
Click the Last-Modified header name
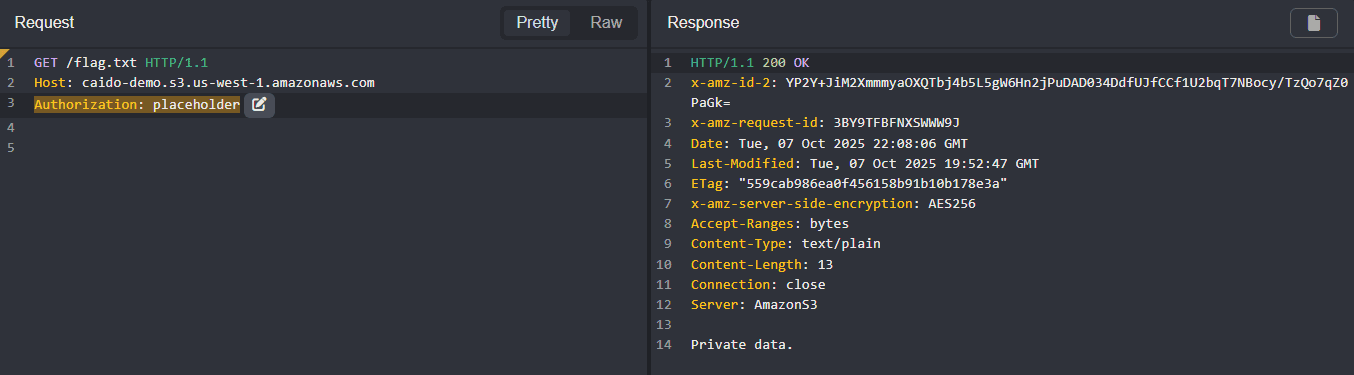[x=742, y=163]
